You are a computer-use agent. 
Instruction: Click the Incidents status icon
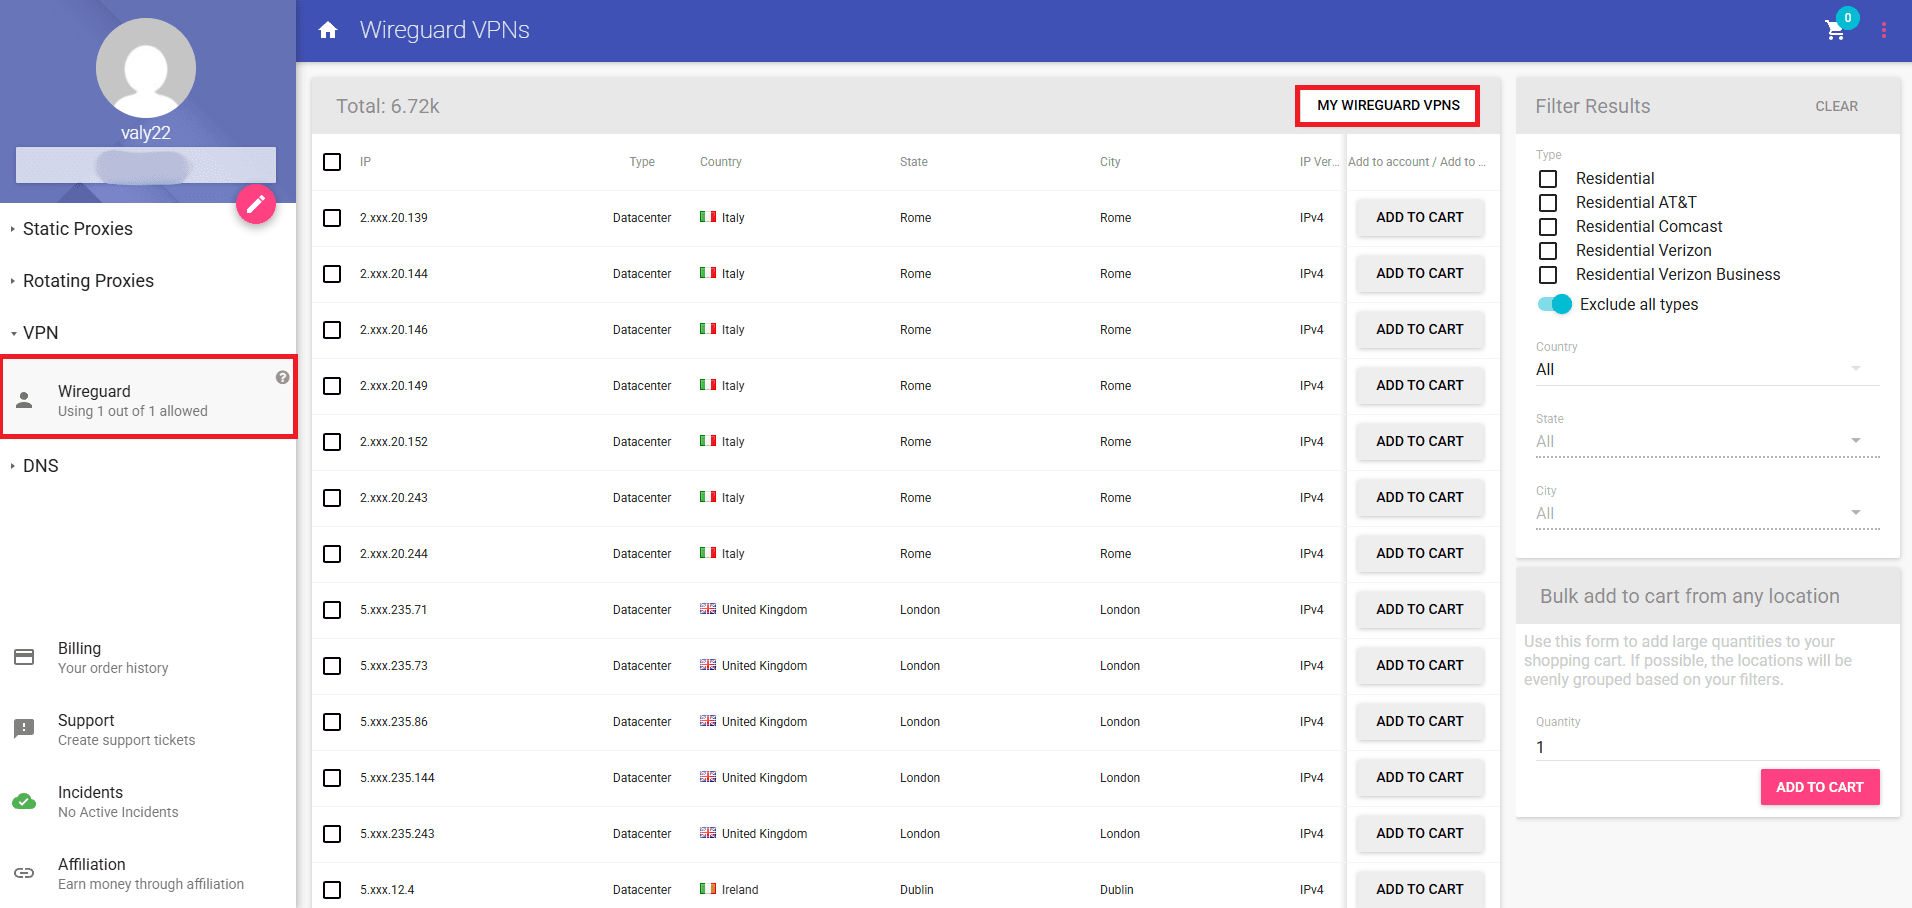(x=25, y=800)
